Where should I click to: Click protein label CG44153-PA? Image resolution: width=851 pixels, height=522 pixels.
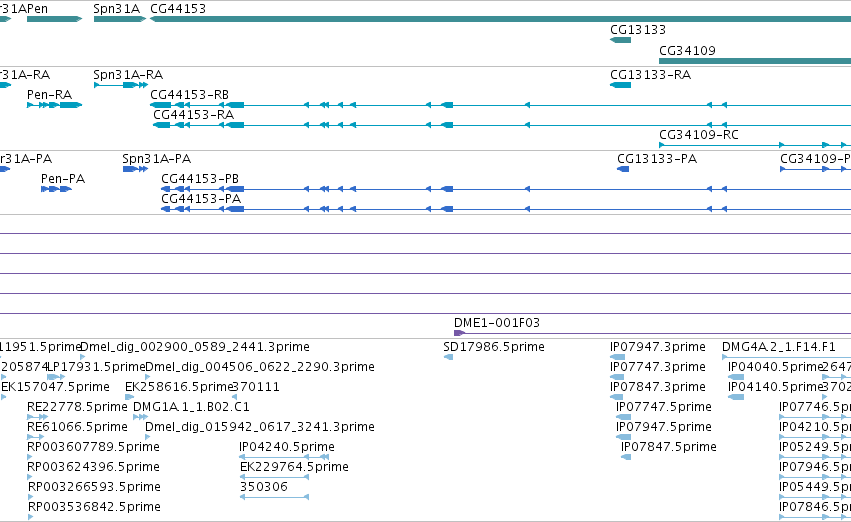tap(201, 199)
